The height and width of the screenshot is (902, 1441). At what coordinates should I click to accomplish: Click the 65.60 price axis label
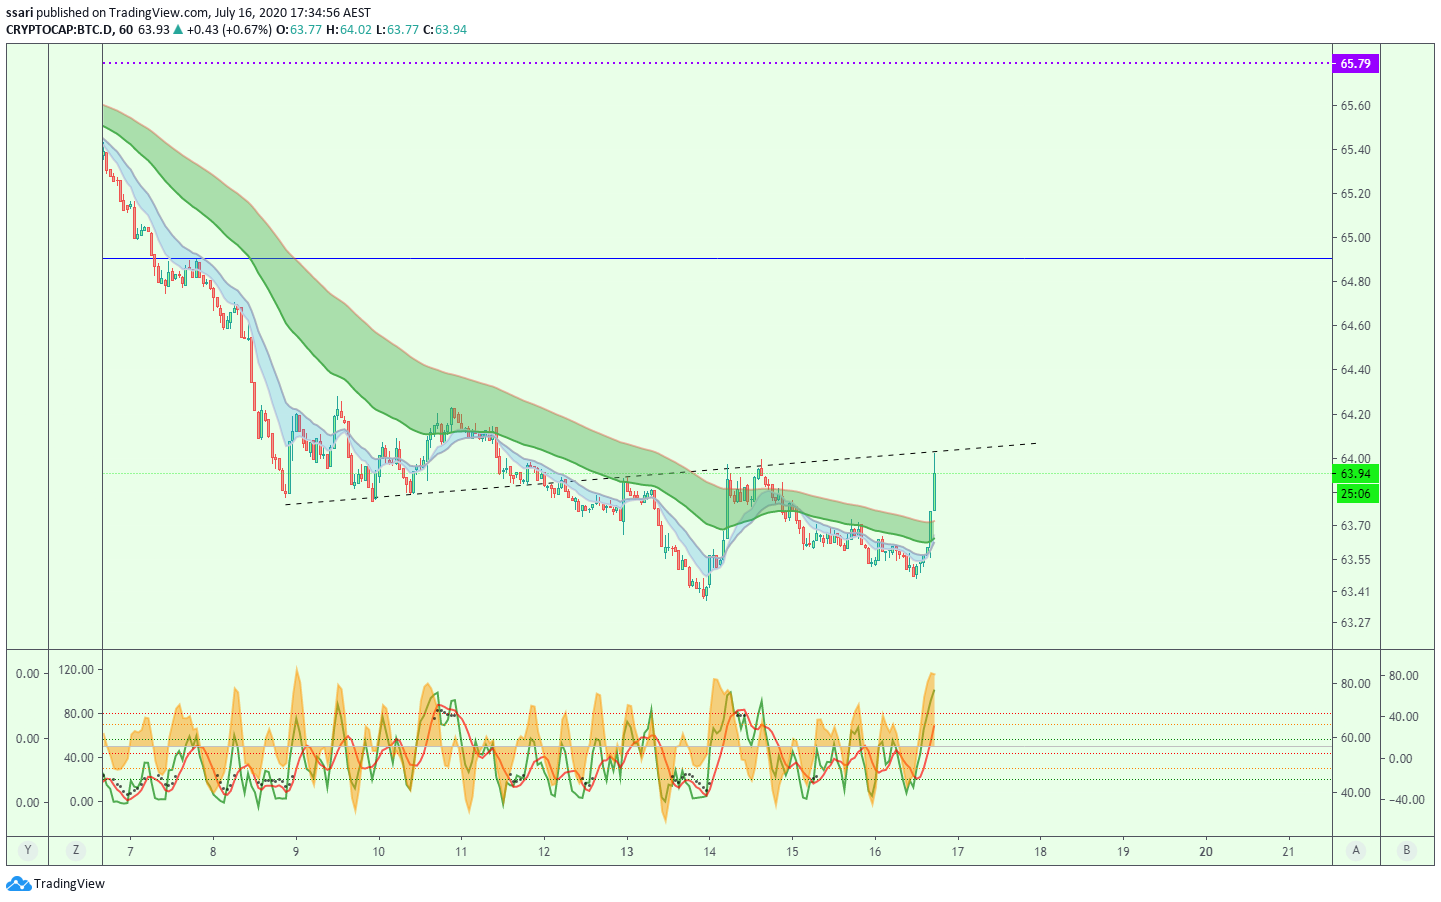[1355, 106]
